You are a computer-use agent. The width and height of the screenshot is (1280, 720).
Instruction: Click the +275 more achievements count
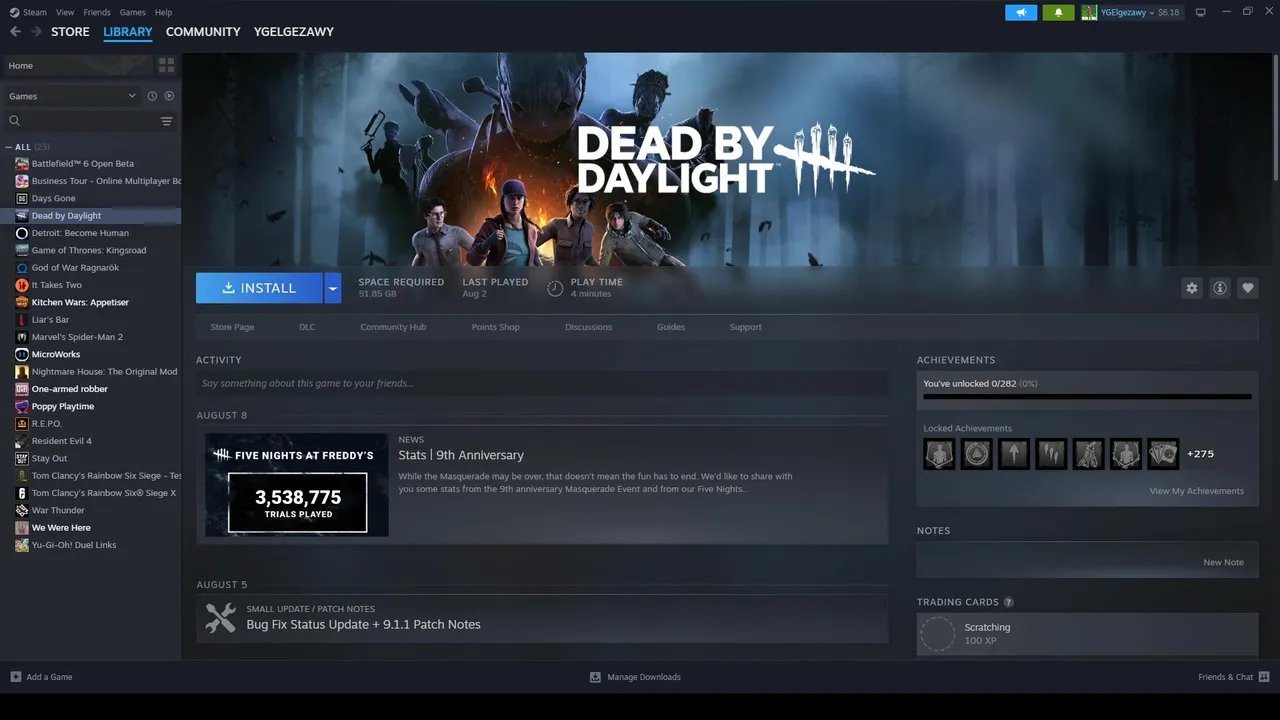pyautogui.click(x=1200, y=454)
